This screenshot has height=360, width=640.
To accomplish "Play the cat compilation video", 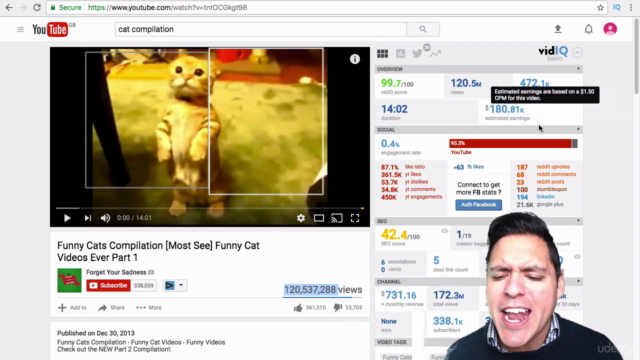I will tap(67, 218).
